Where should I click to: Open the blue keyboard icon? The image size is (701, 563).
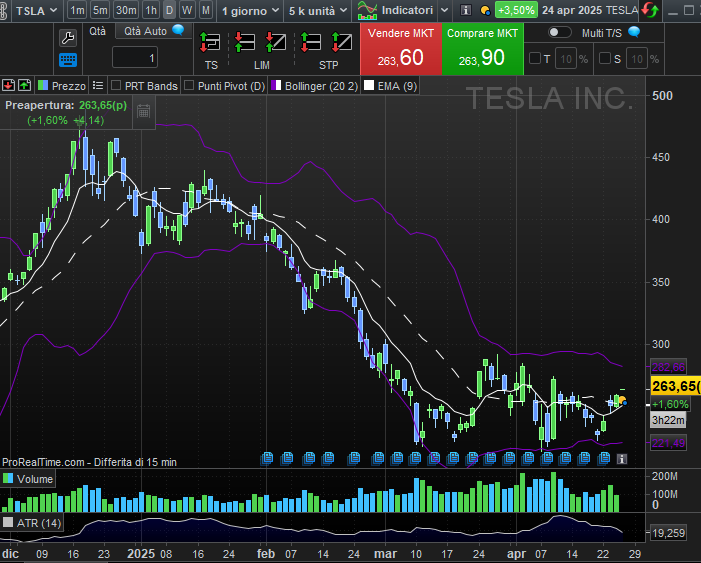point(68,60)
